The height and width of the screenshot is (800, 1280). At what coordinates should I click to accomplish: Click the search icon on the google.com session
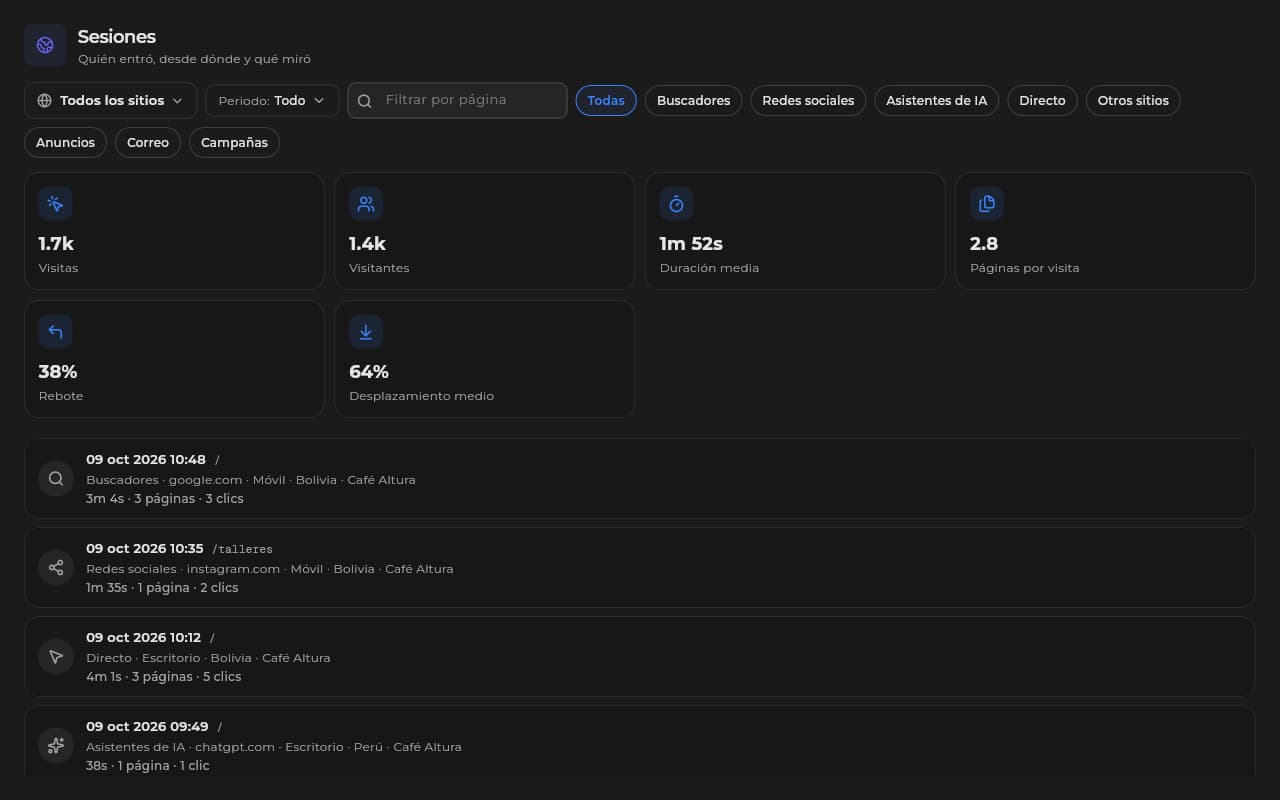56,479
